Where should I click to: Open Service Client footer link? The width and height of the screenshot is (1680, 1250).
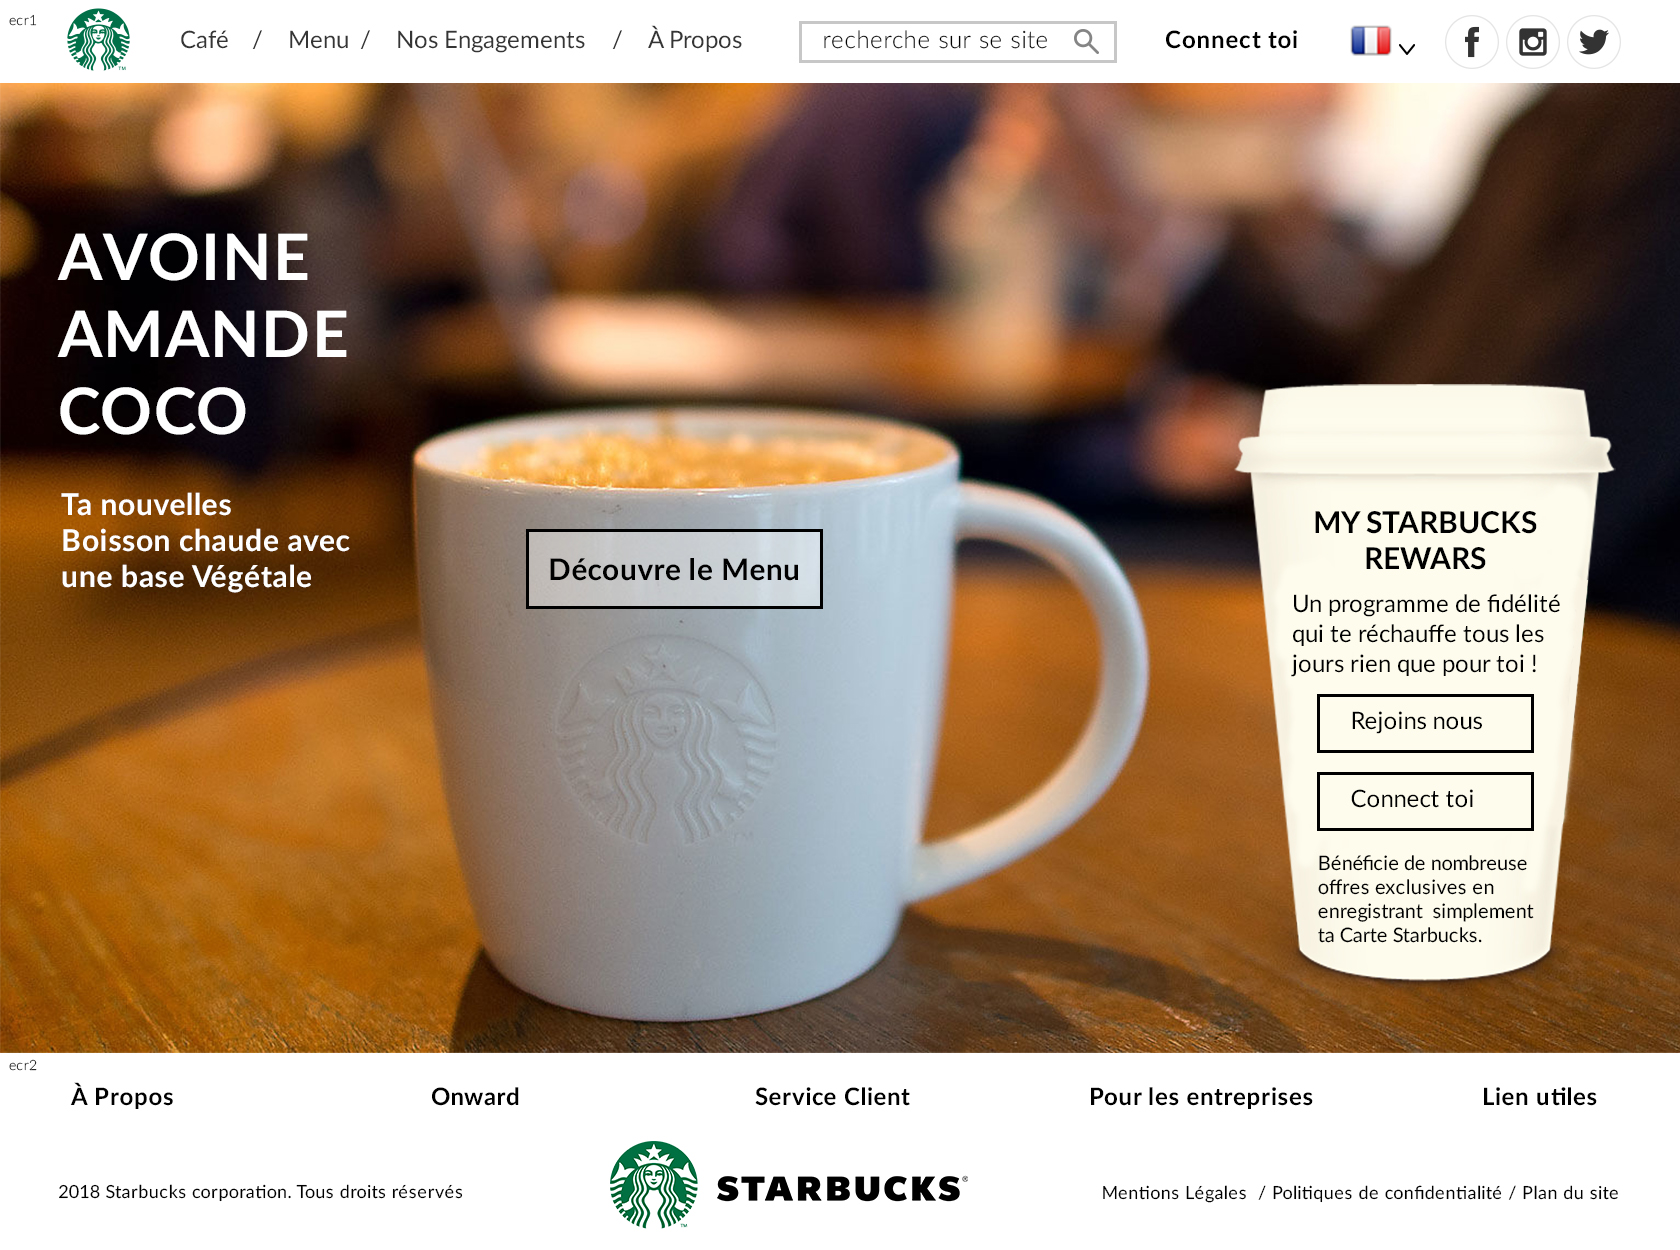[832, 1097]
